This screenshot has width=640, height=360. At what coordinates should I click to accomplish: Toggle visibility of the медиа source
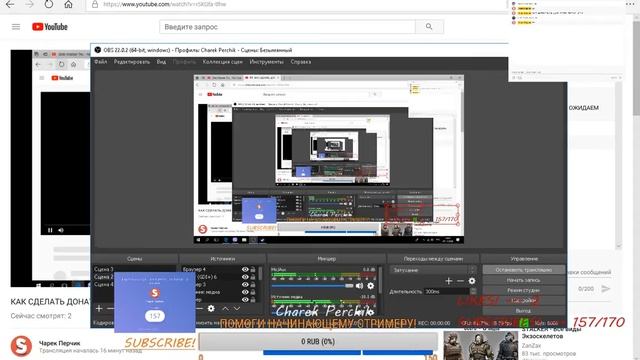tap(245, 292)
